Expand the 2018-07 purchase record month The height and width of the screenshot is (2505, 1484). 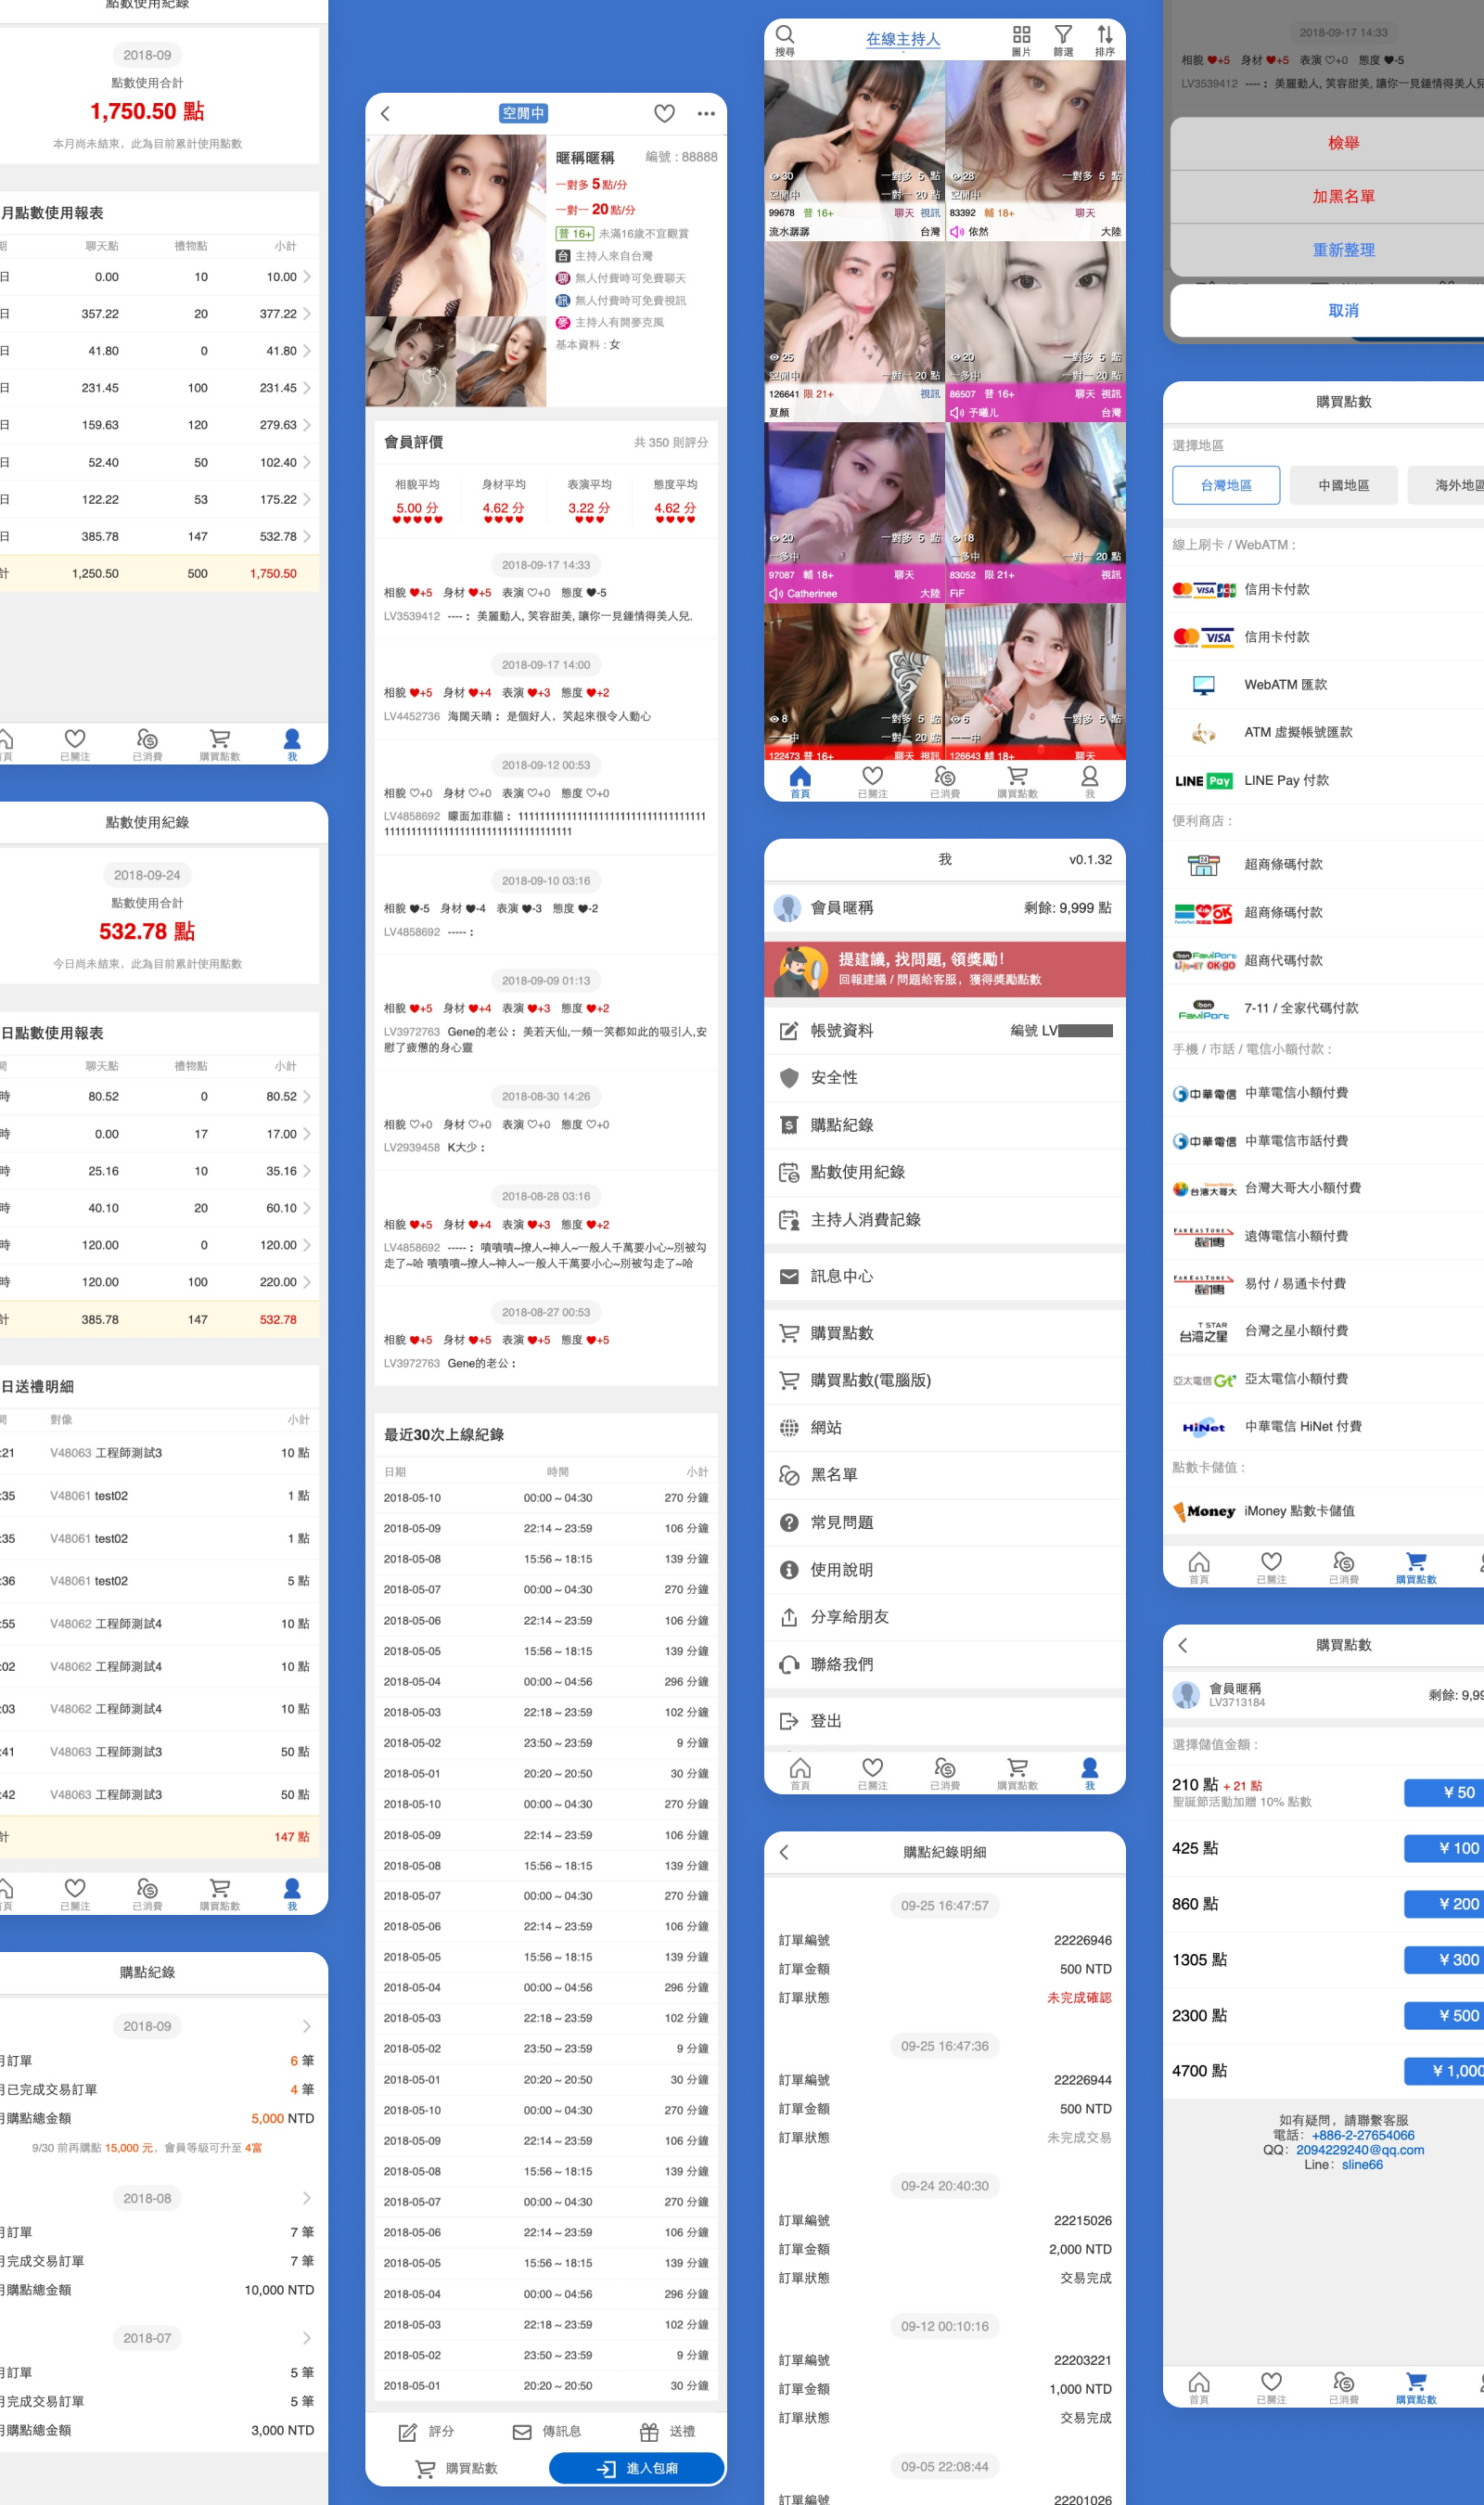tap(306, 2338)
